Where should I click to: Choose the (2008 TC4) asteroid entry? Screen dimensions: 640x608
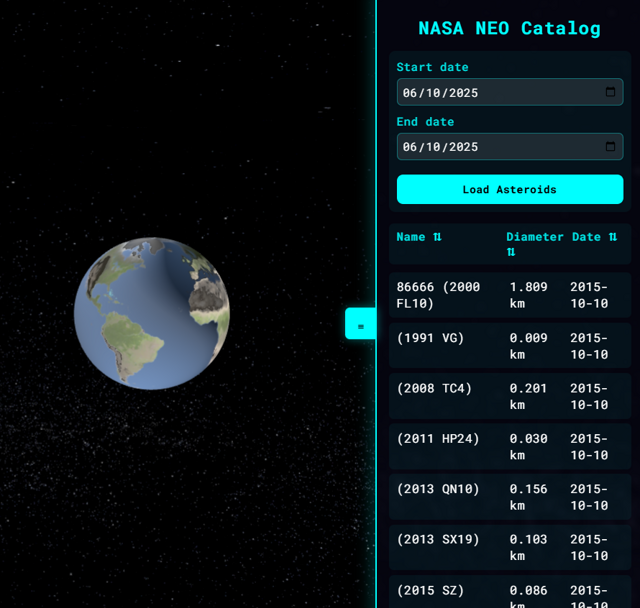[x=510, y=396]
